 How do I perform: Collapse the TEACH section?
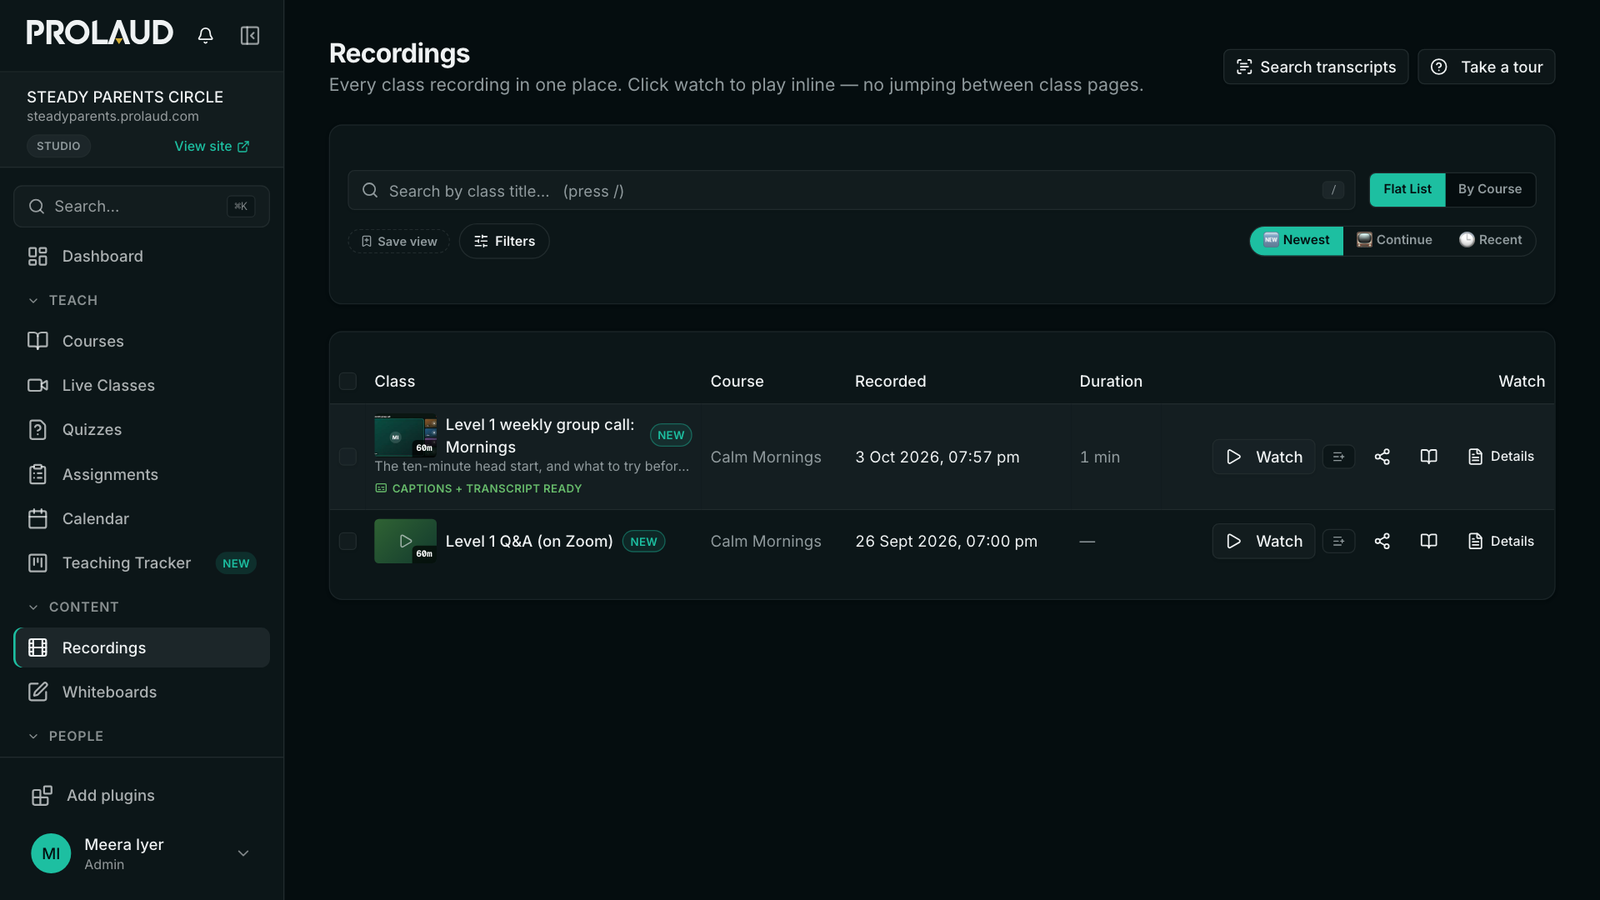click(62, 300)
